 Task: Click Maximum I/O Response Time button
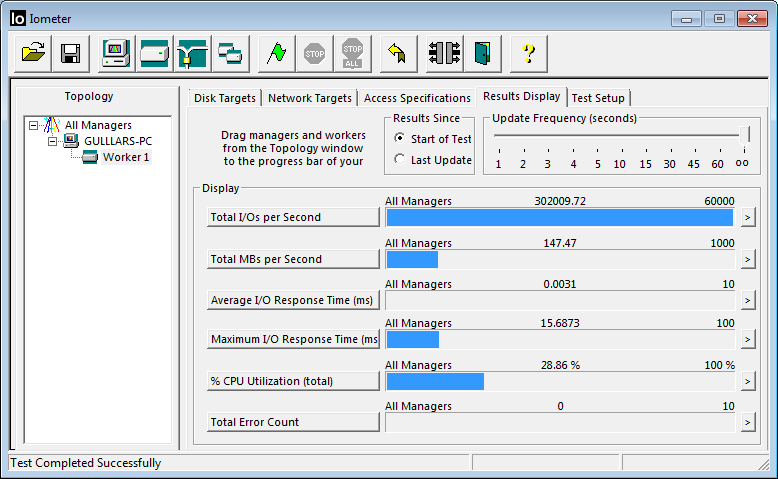pyautogui.click(x=293, y=340)
